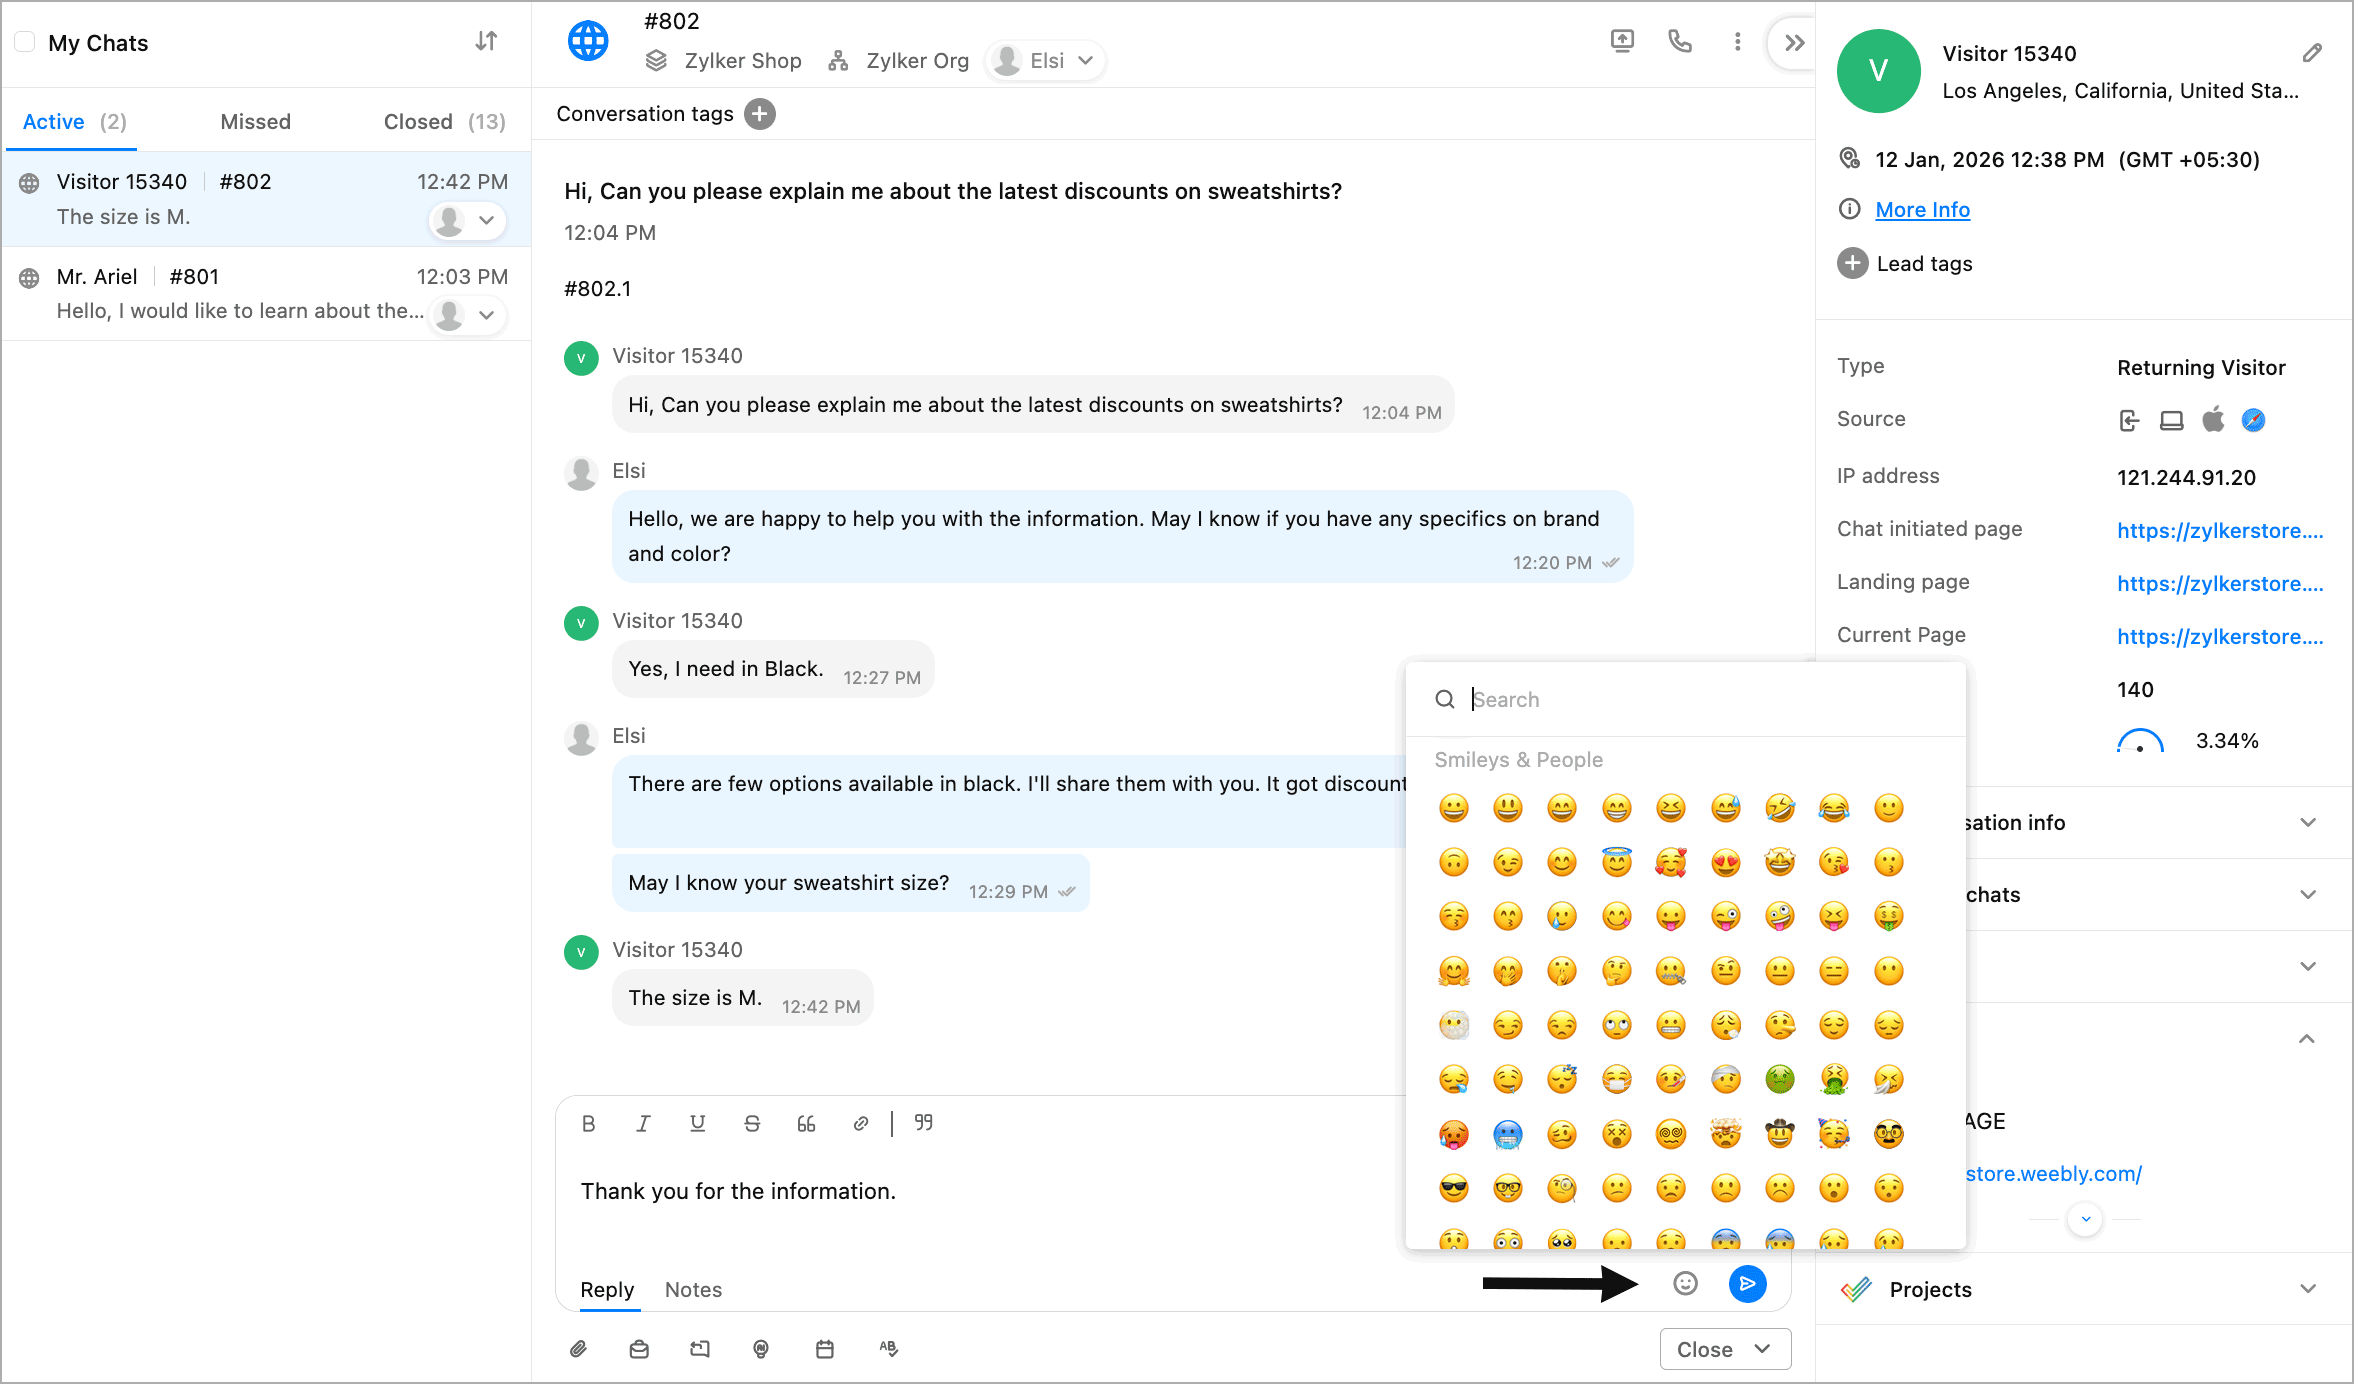
Task: Toggle underline formatting in editor
Action: [x=698, y=1123]
